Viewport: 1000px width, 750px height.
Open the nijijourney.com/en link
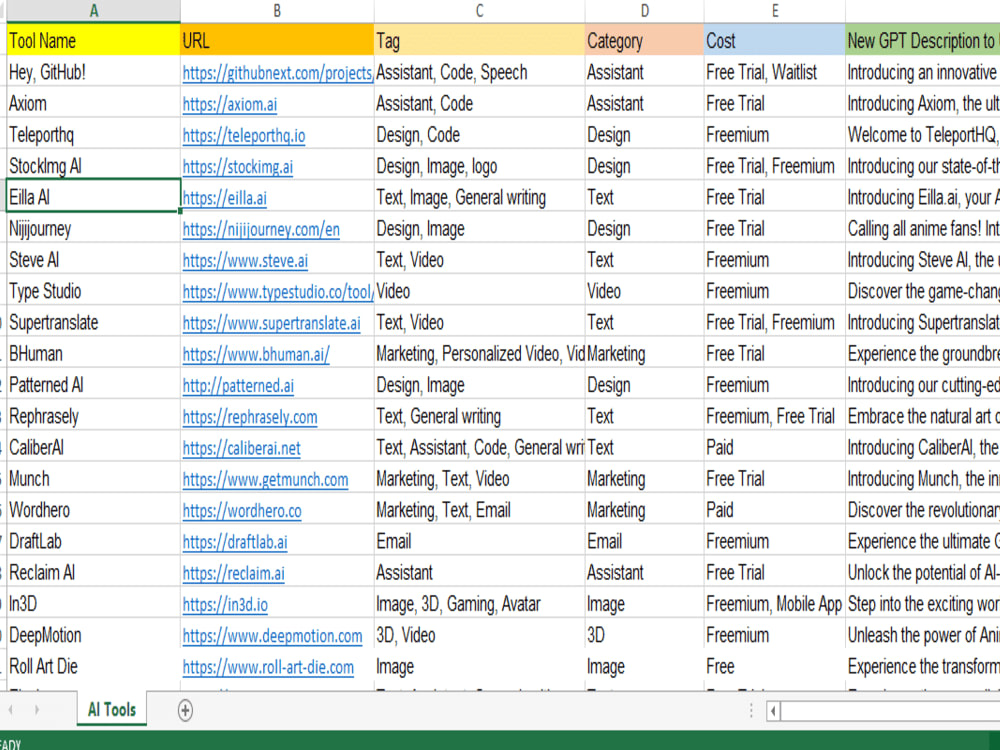pos(261,229)
